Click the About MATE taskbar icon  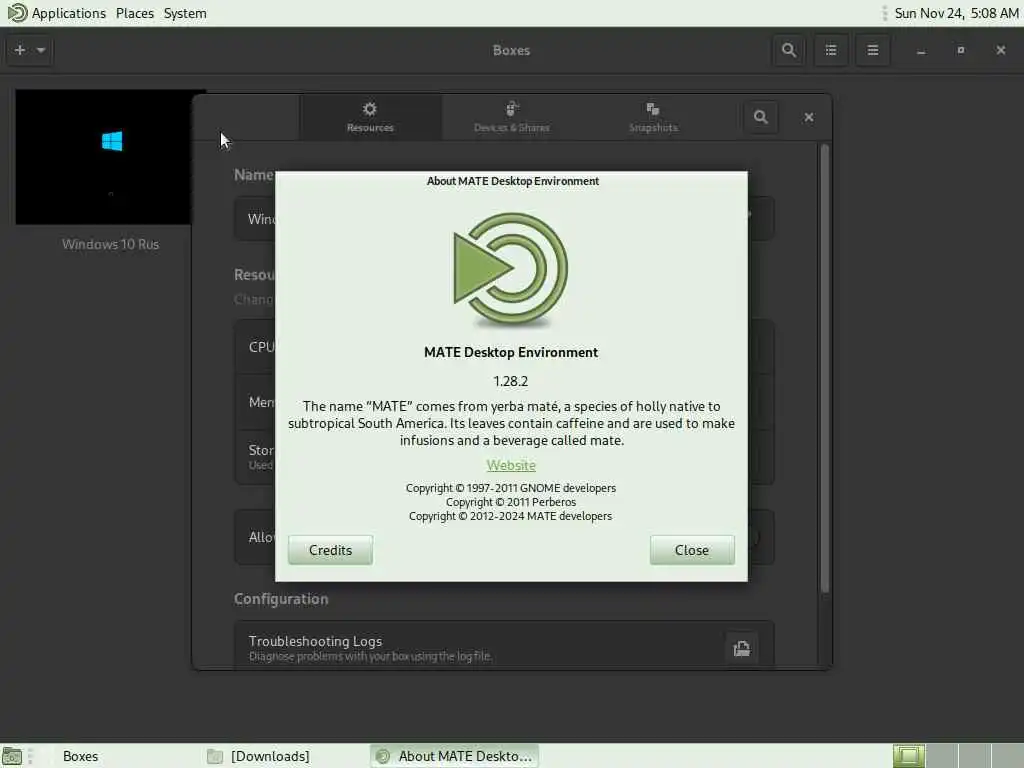coord(383,756)
